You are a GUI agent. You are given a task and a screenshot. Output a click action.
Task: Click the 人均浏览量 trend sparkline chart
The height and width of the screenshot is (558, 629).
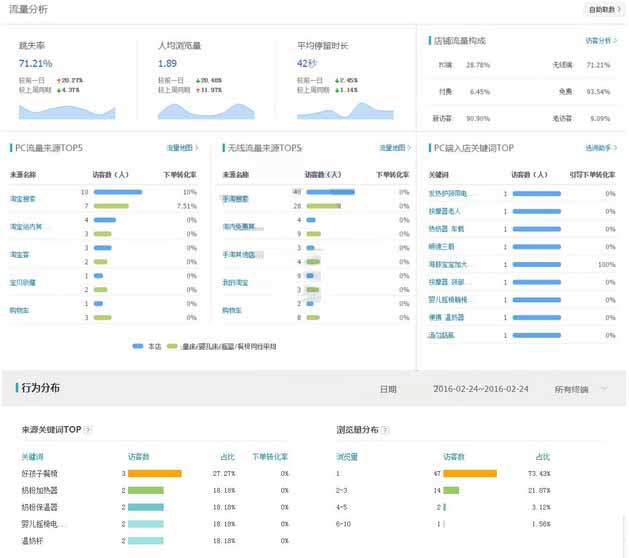(x=205, y=109)
